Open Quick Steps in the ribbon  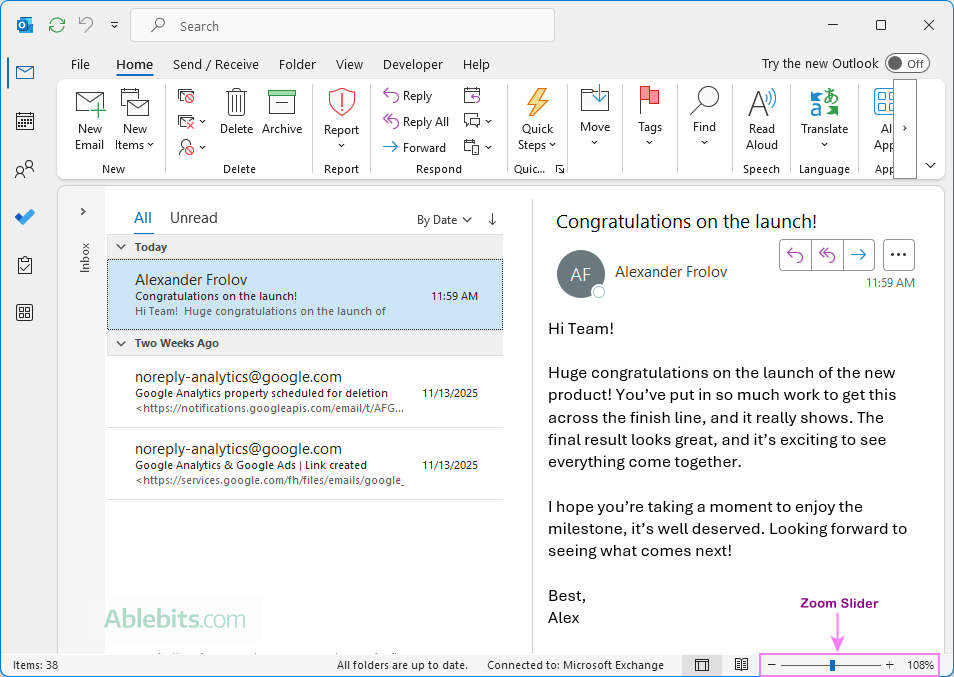tap(537, 120)
